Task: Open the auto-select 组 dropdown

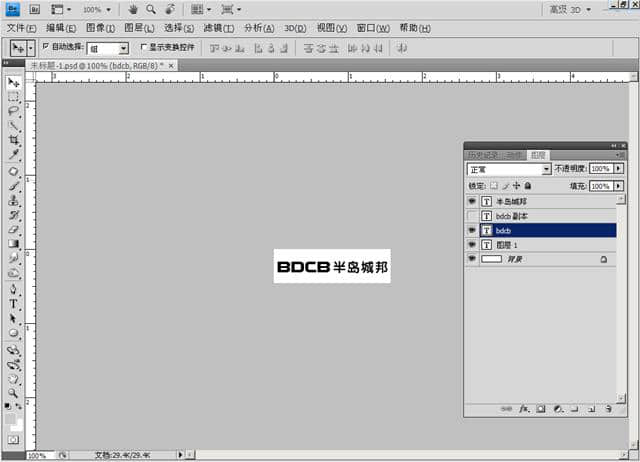Action: click(108, 48)
